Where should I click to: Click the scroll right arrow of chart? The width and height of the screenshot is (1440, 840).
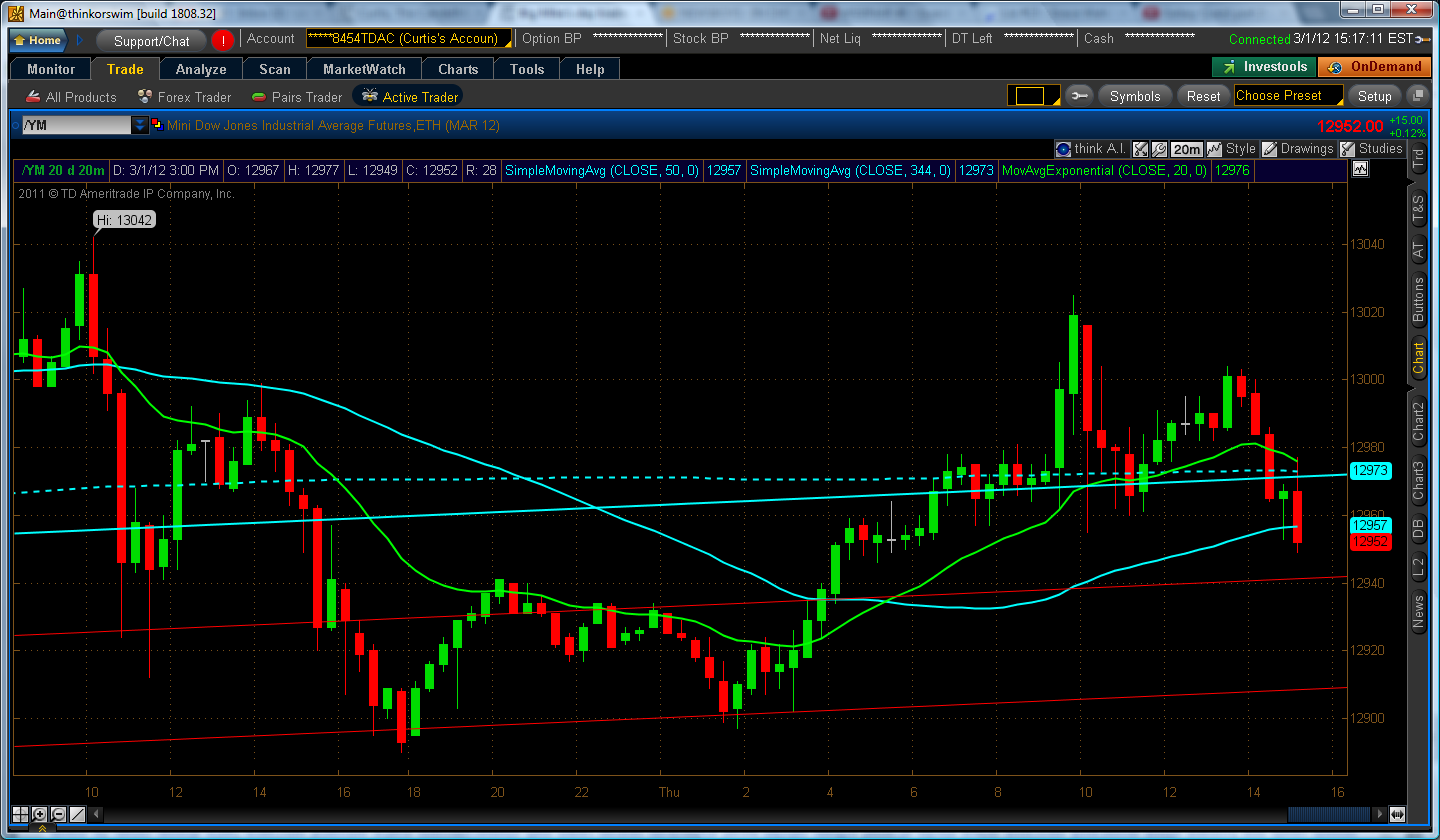1381,814
